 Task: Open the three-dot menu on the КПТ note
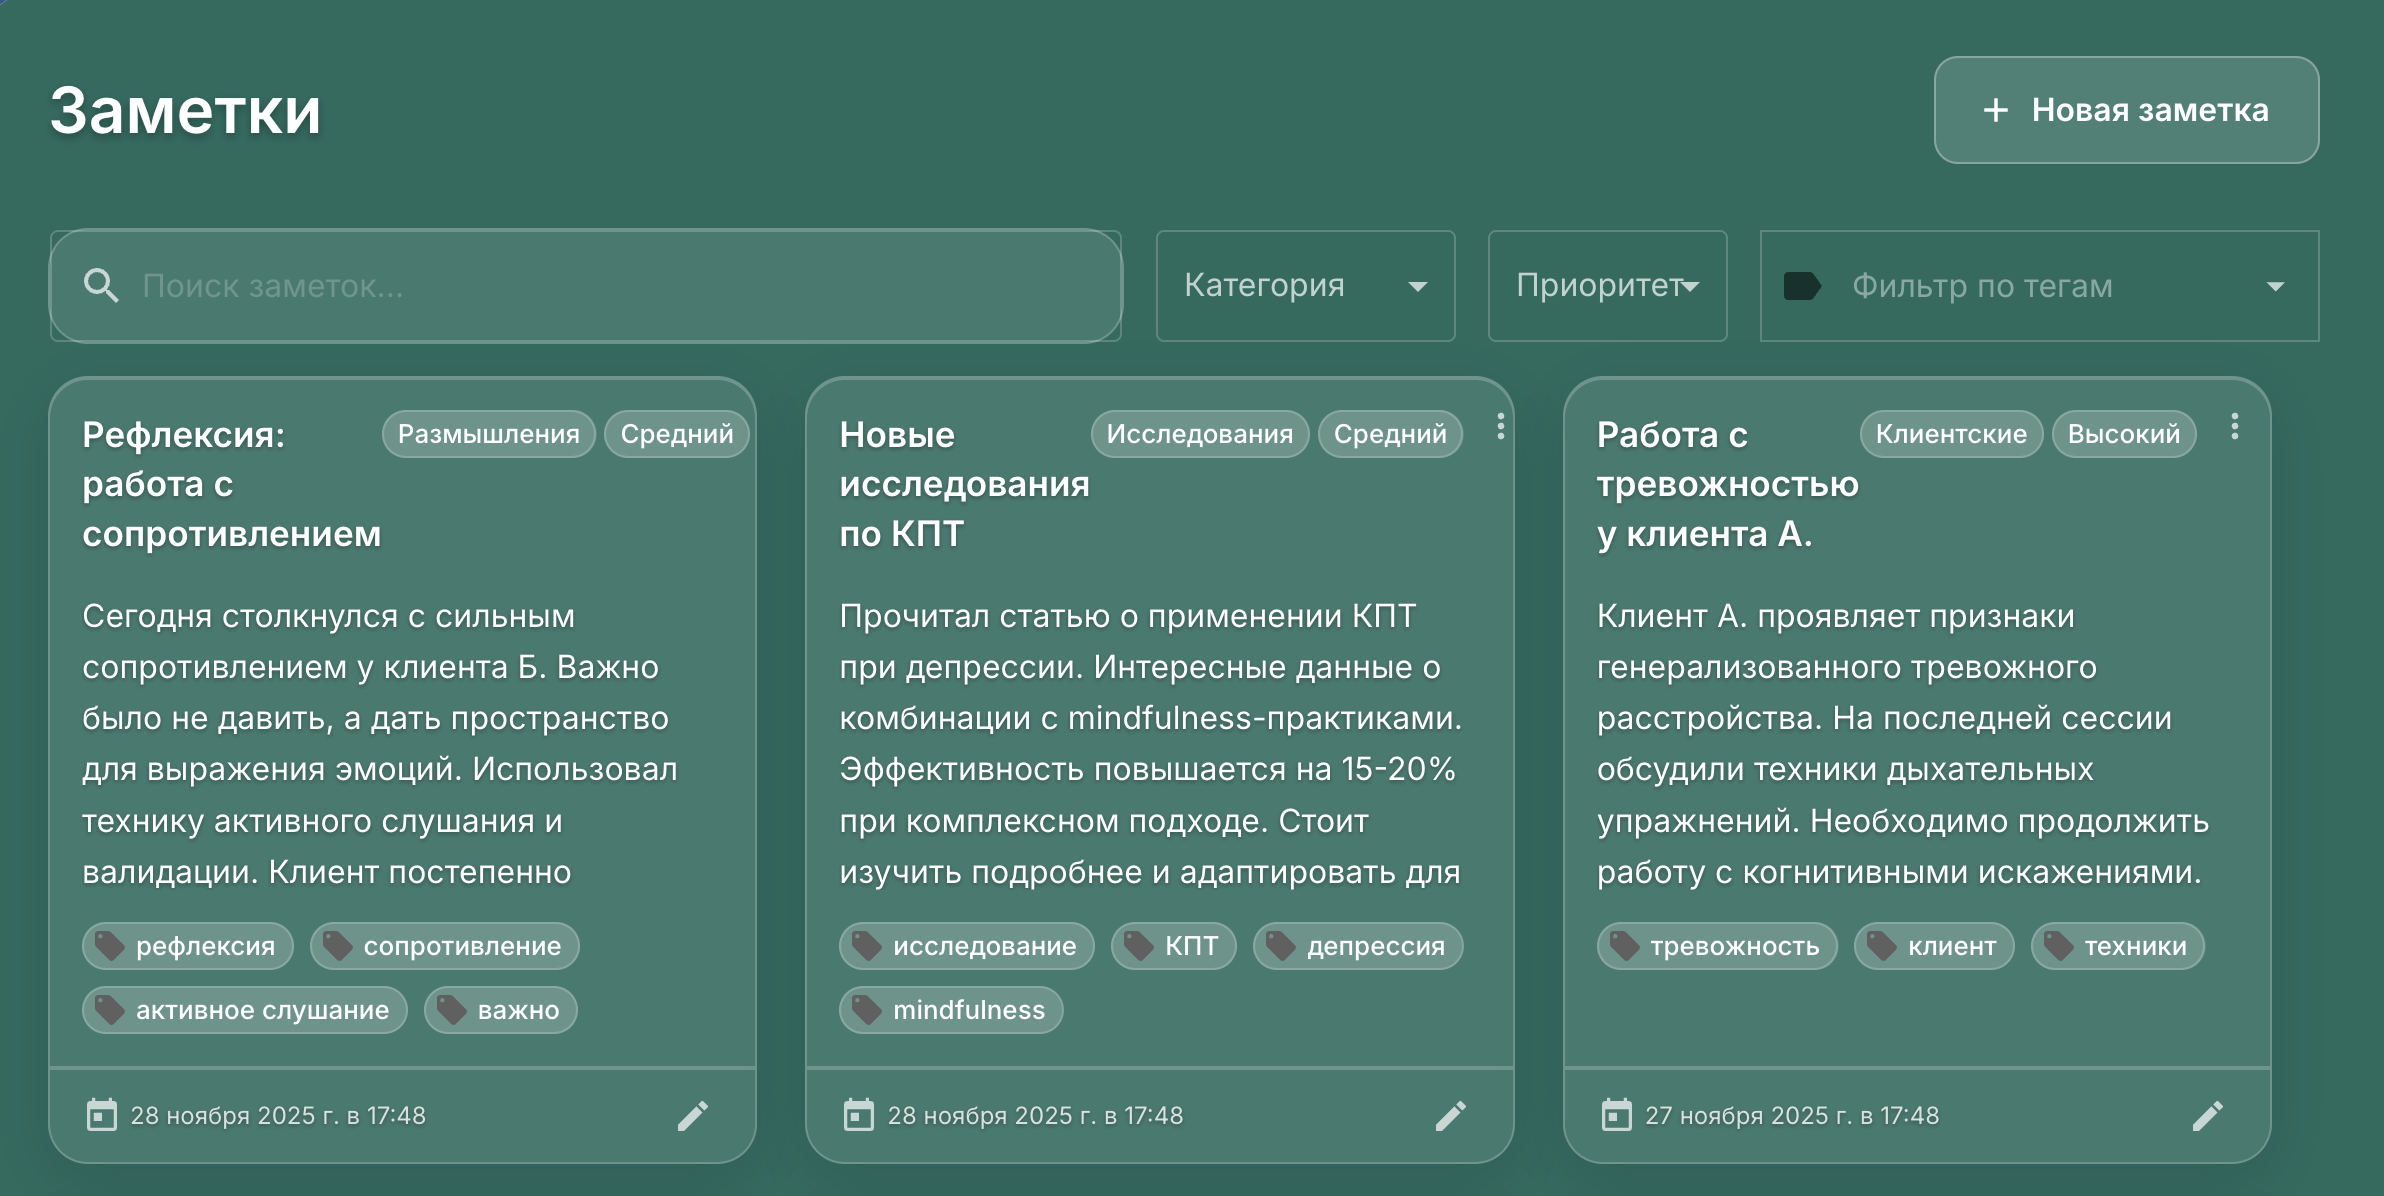[1500, 427]
